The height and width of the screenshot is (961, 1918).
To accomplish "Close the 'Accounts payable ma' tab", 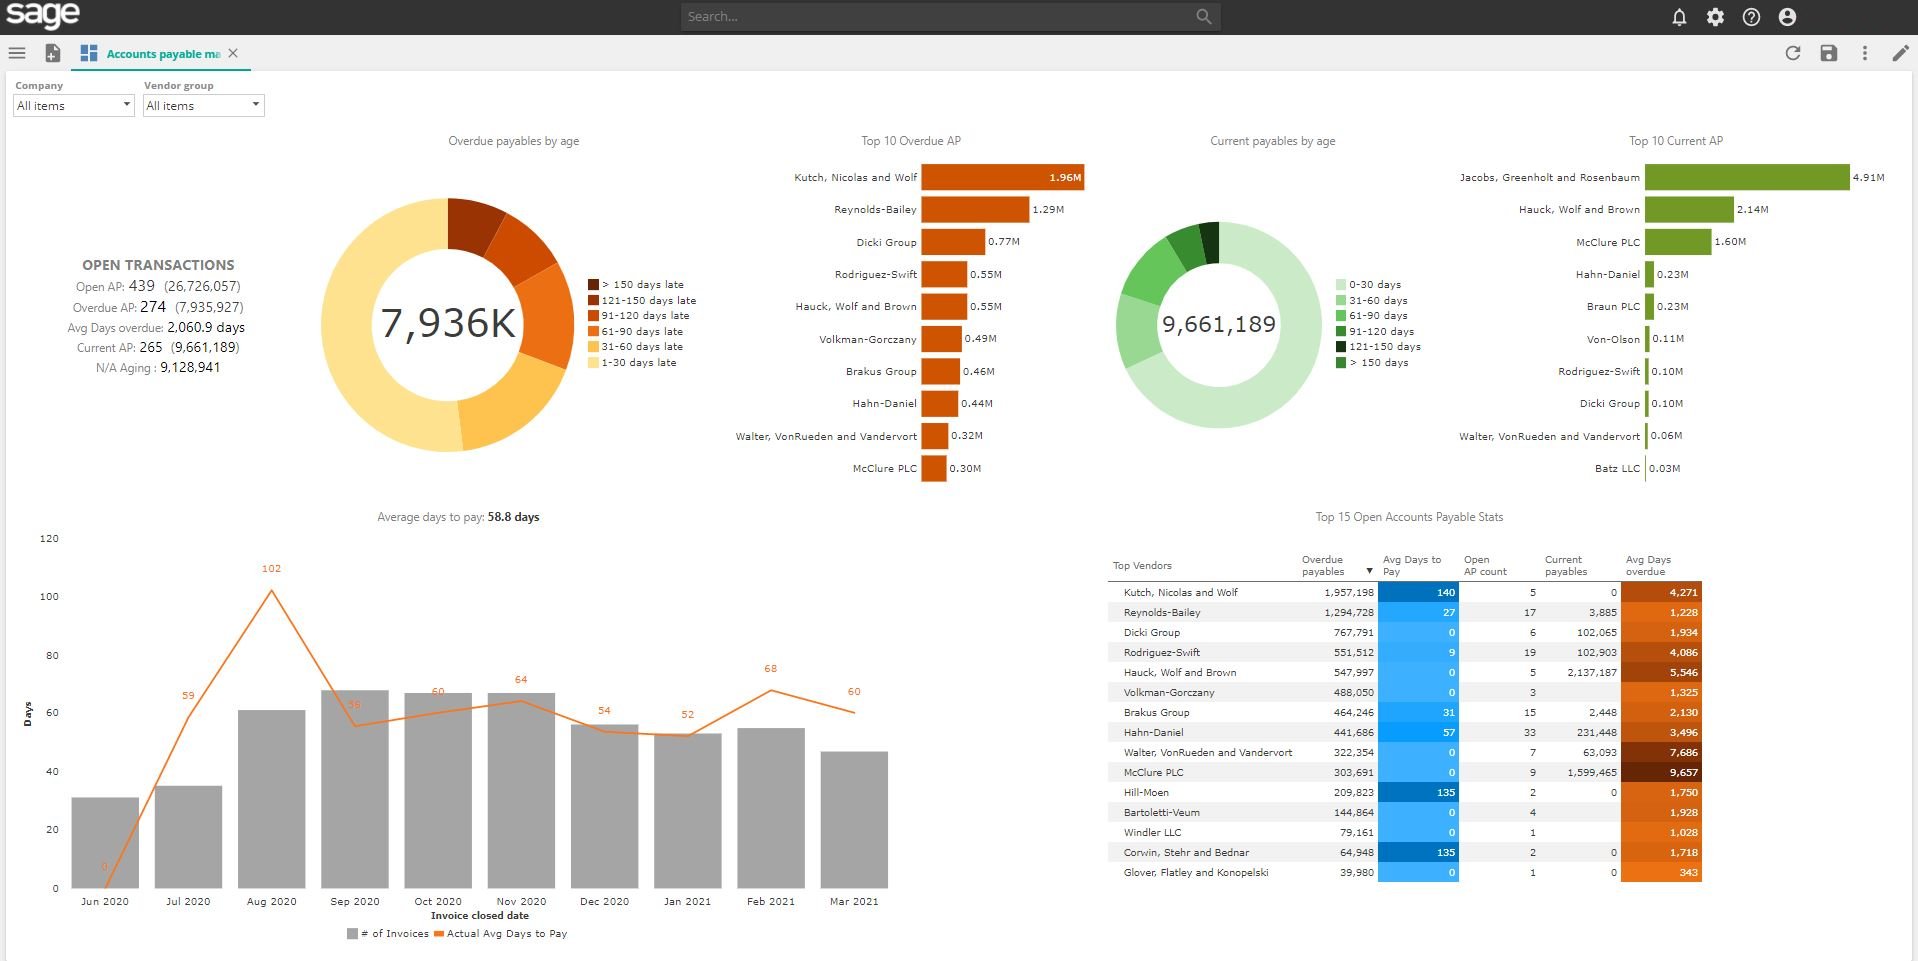I will 234,53.
